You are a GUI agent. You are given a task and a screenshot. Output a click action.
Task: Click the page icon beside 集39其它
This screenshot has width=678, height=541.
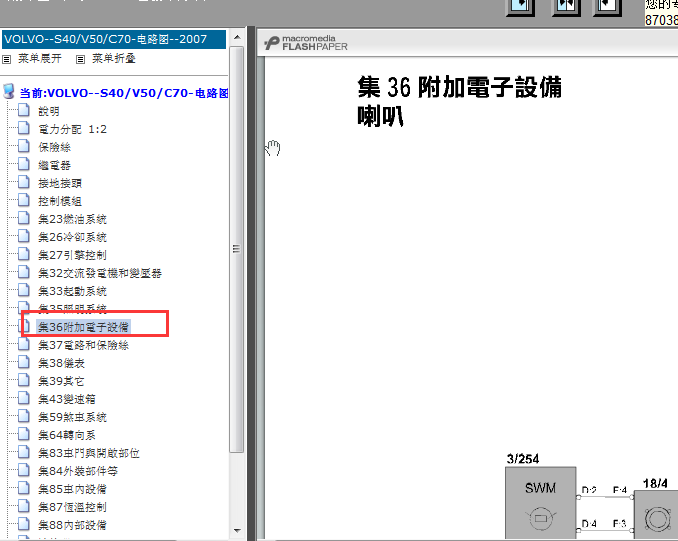pos(24,380)
